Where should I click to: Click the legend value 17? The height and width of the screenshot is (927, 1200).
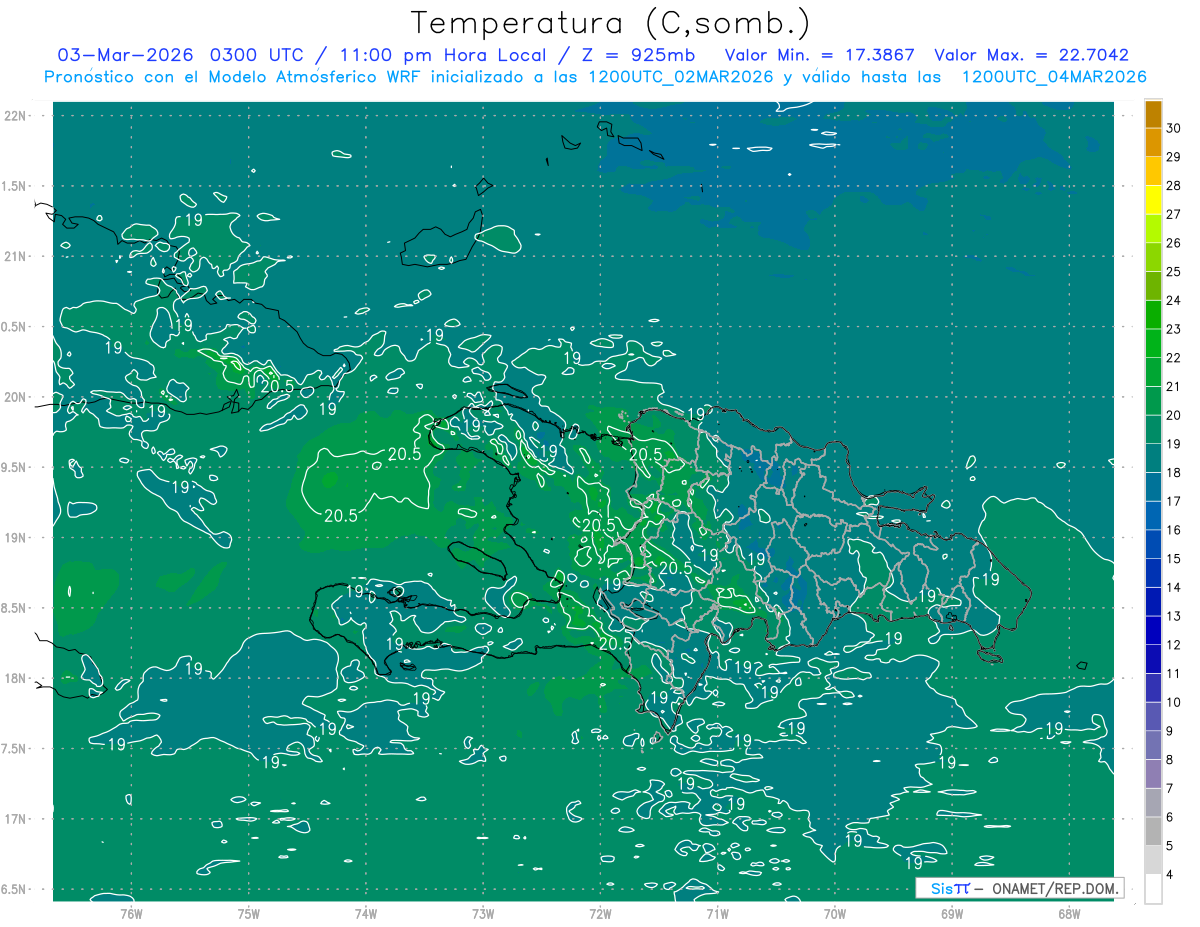(1174, 501)
